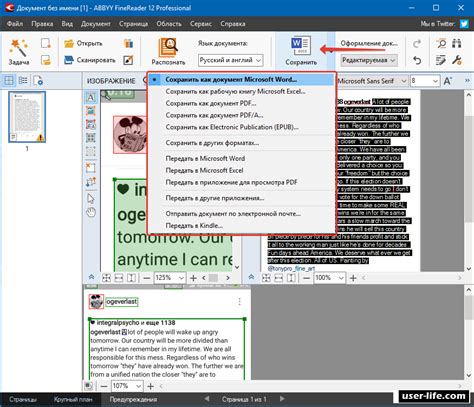The height and width of the screenshot is (407, 474).
Task: Open the Сервис menu
Action: pos(201,24)
